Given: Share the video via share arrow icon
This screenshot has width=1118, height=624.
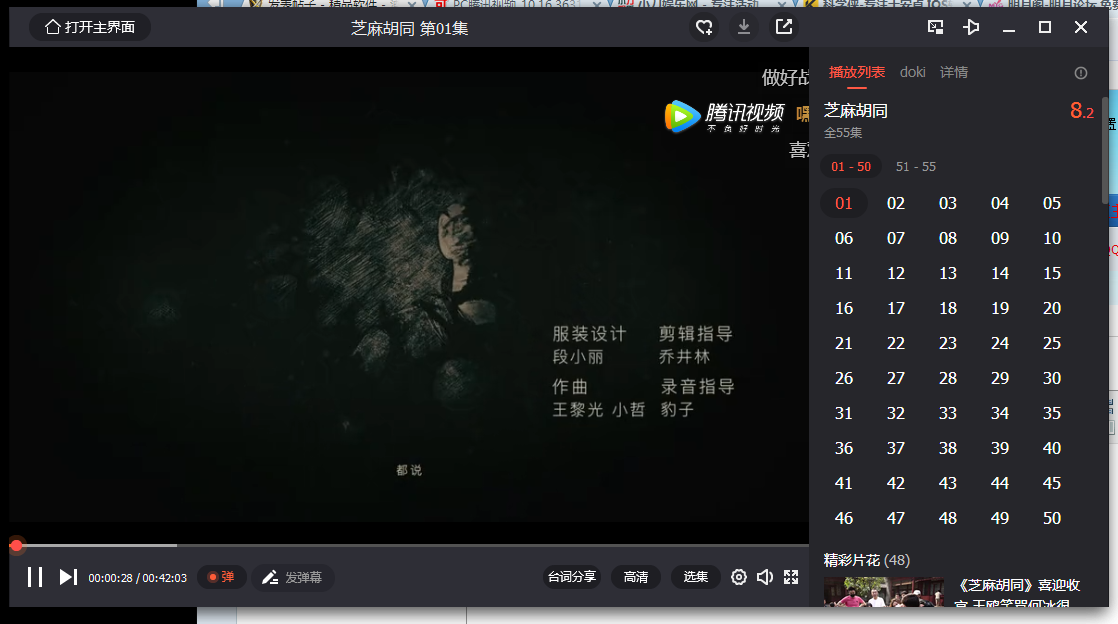Looking at the screenshot, I should (784, 27).
